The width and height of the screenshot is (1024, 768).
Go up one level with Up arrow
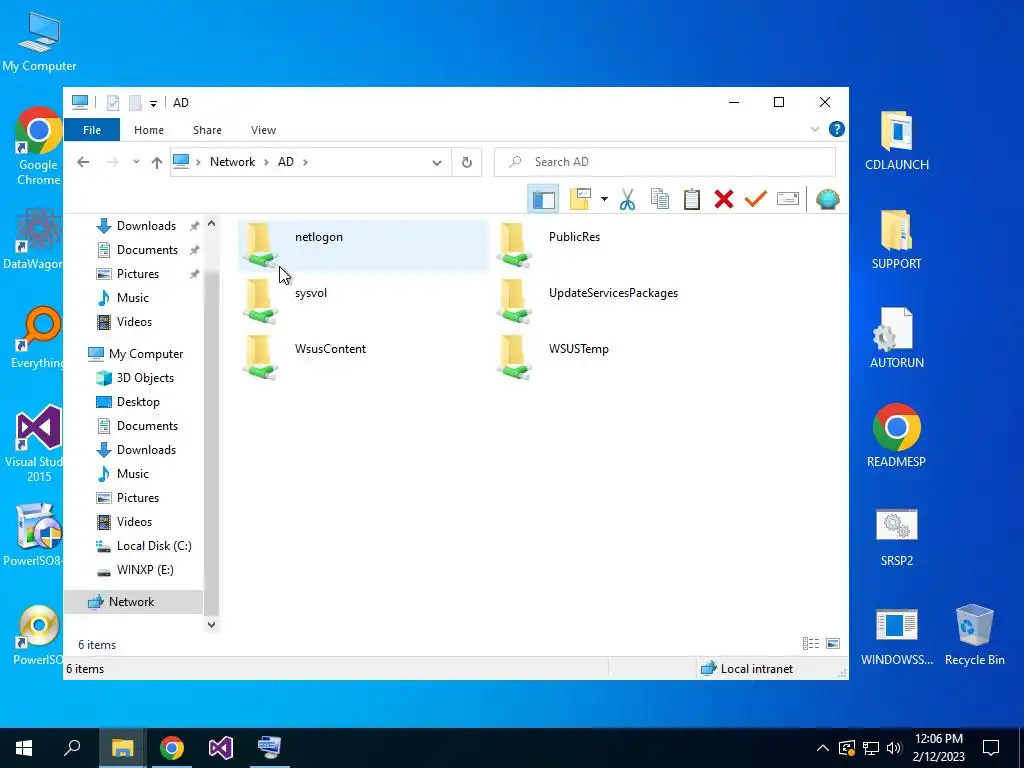[x=157, y=163]
